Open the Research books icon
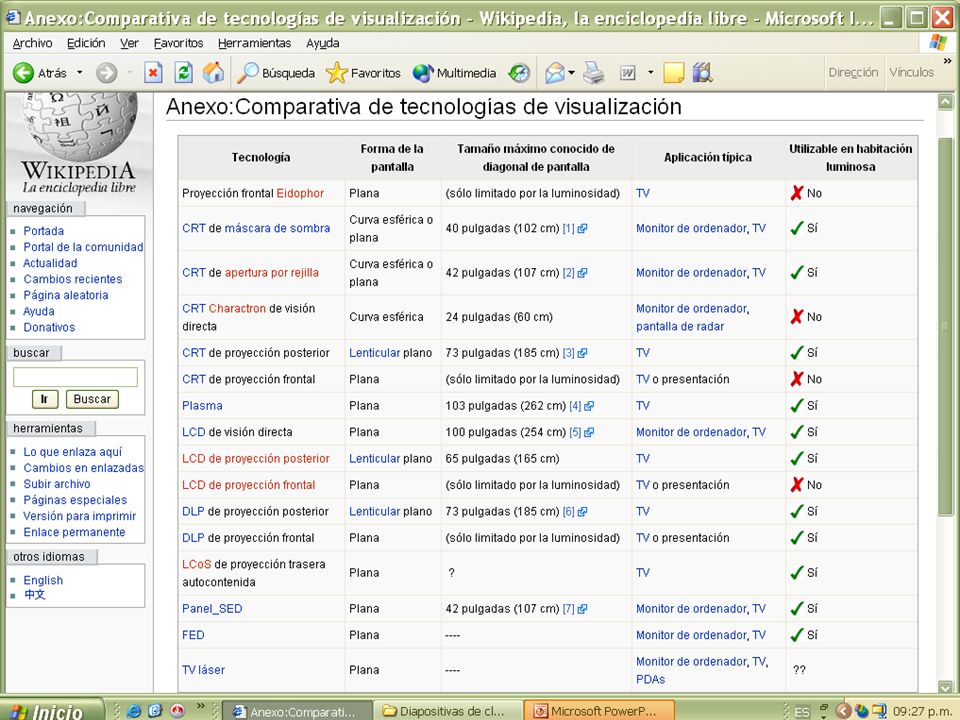This screenshot has width=960, height=720. click(703, 73)
